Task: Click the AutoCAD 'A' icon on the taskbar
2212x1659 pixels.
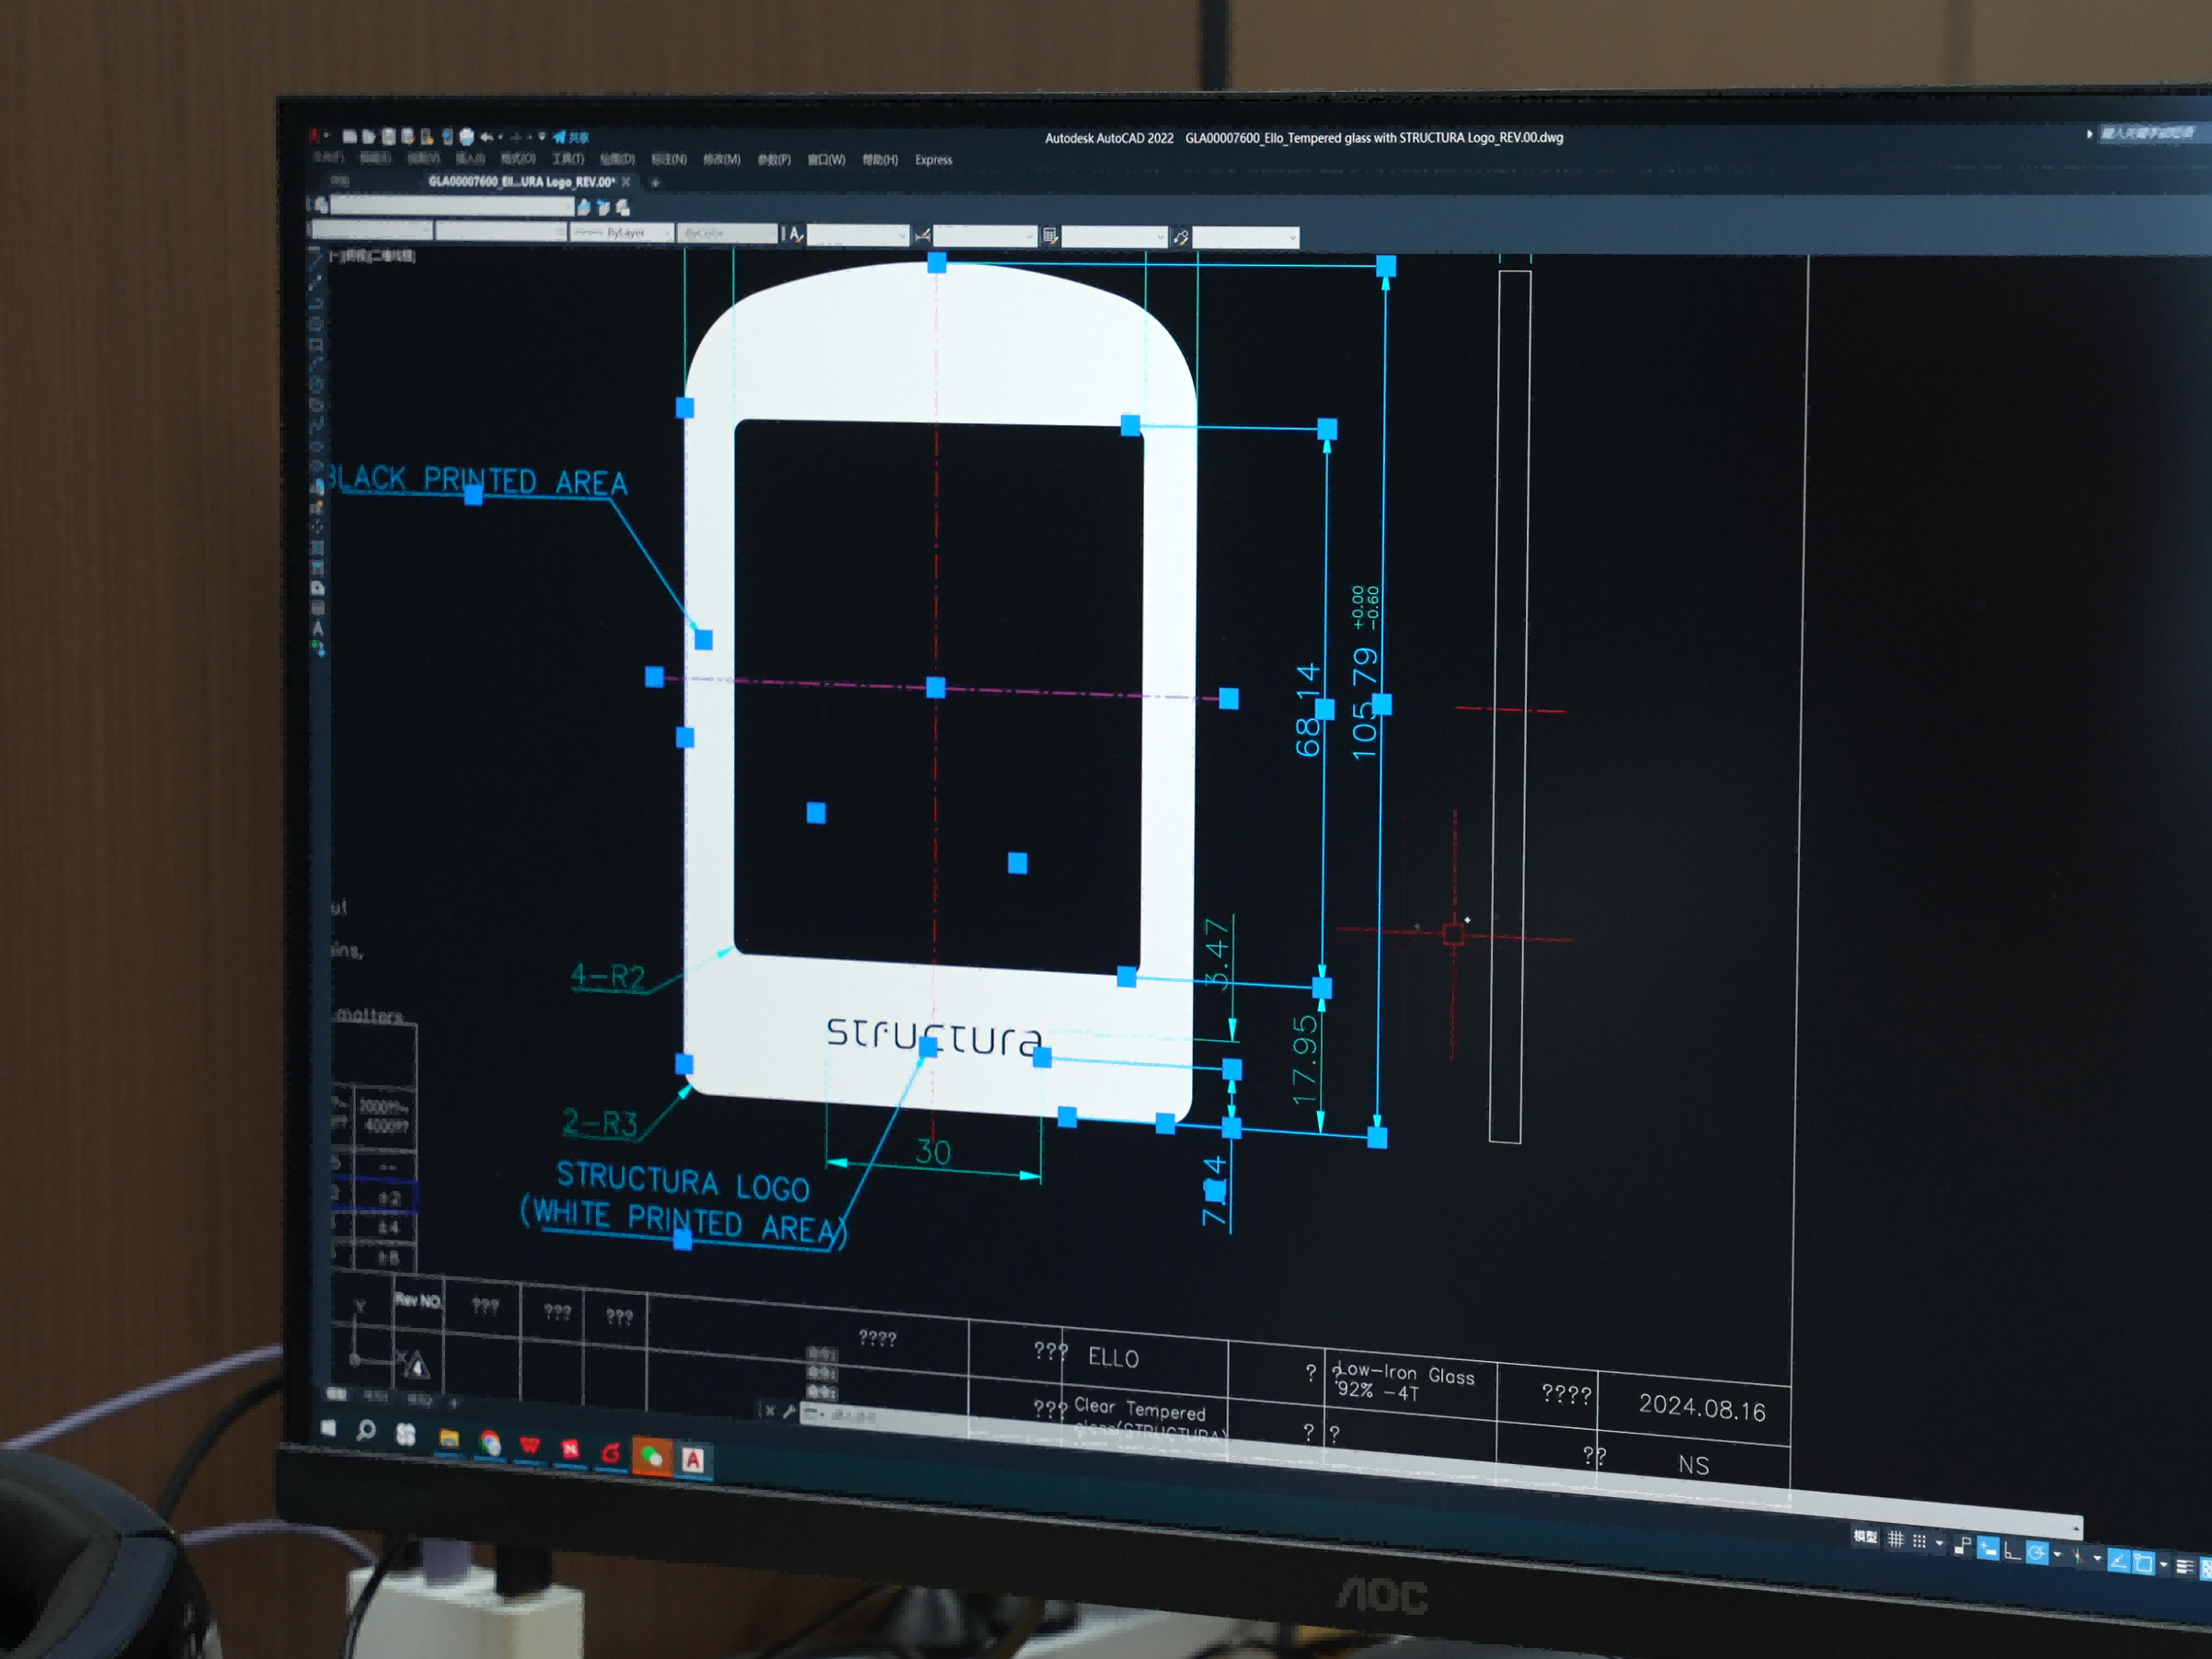Action: pyautogui.click(x=692, y=1460)
